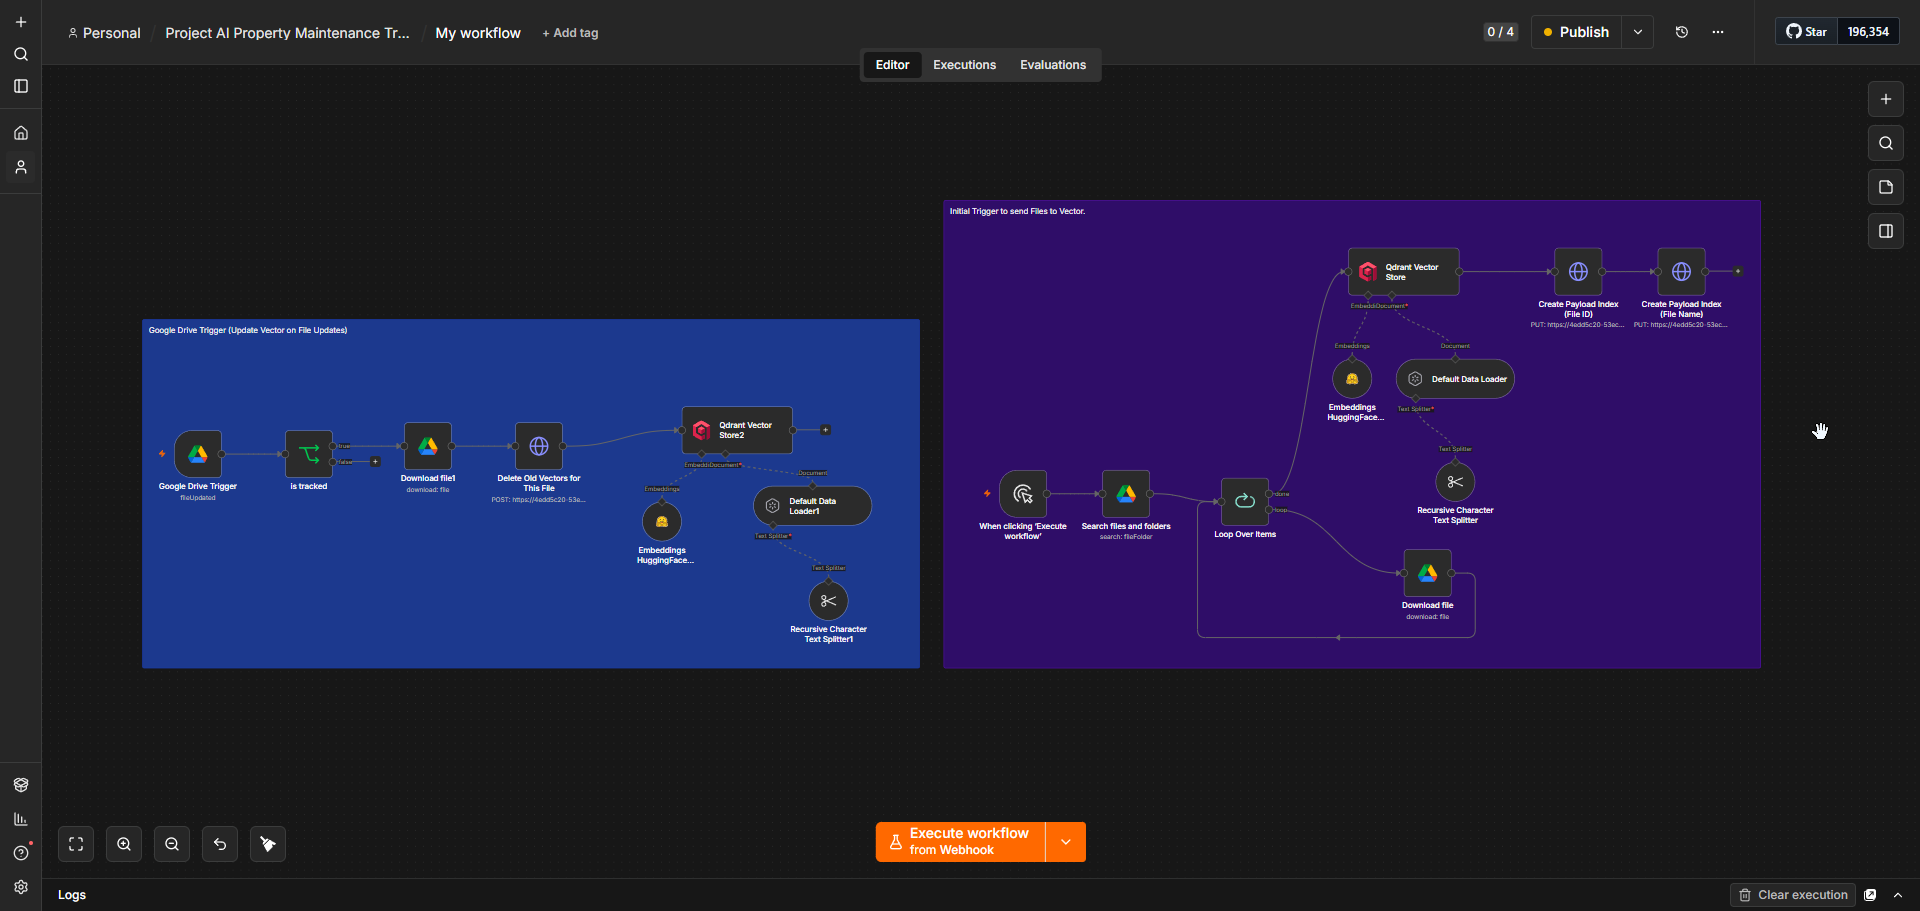Add a sticky note from right toolbar
Screen dimensions: 1920x911
(1886, 187)
